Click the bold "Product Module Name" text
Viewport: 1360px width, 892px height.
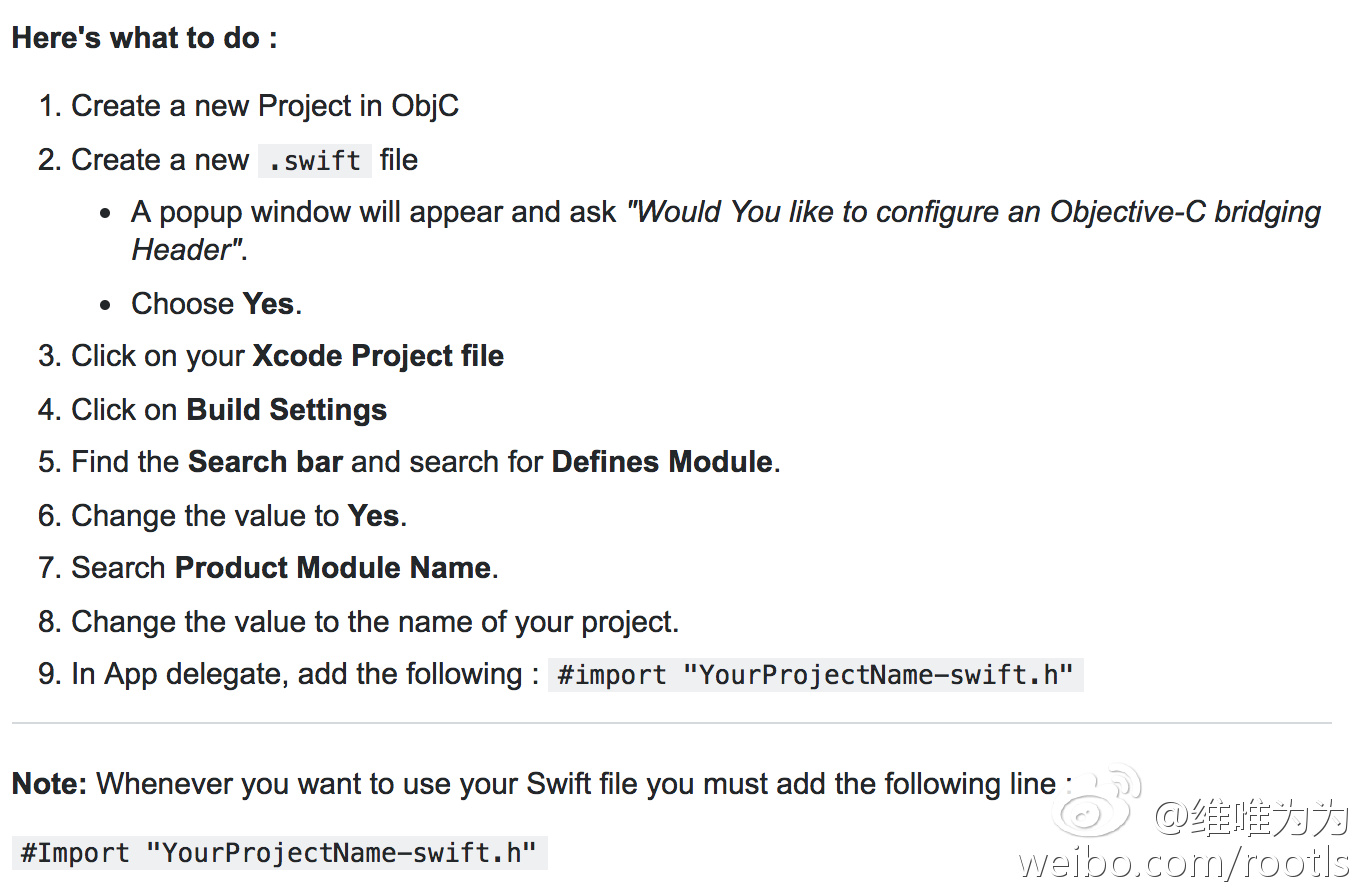333,568
